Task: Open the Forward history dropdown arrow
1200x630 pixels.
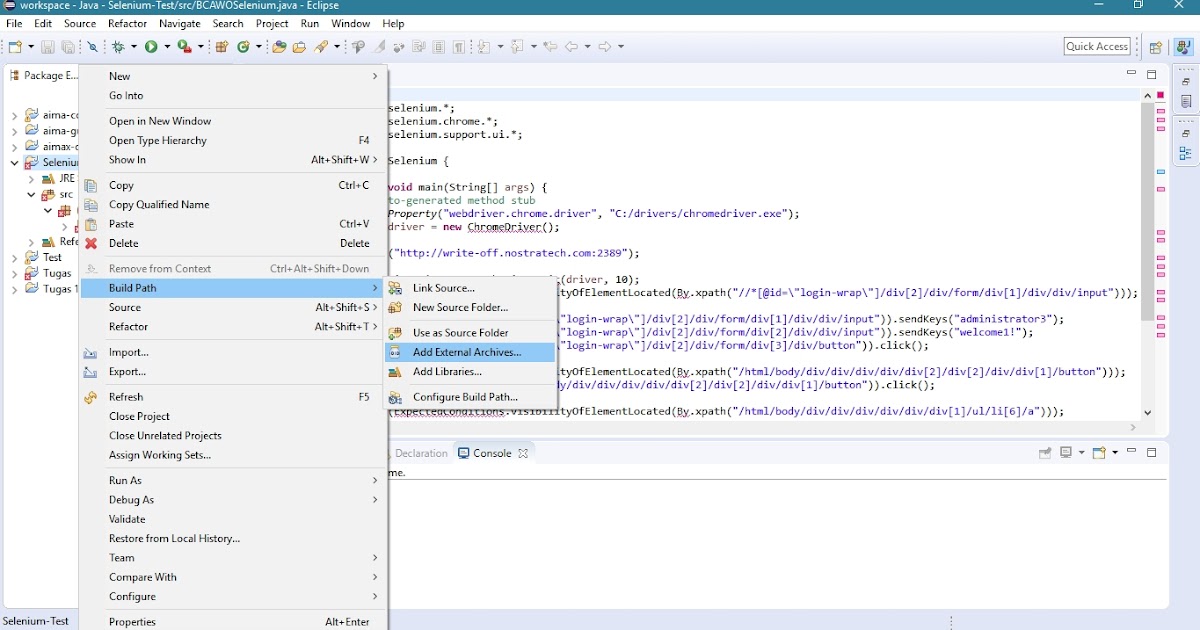Action: coord(620,47)
